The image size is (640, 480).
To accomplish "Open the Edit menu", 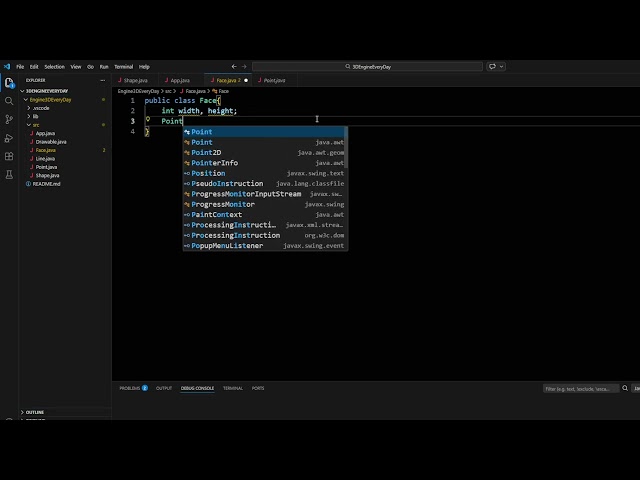I will point(34,67).
